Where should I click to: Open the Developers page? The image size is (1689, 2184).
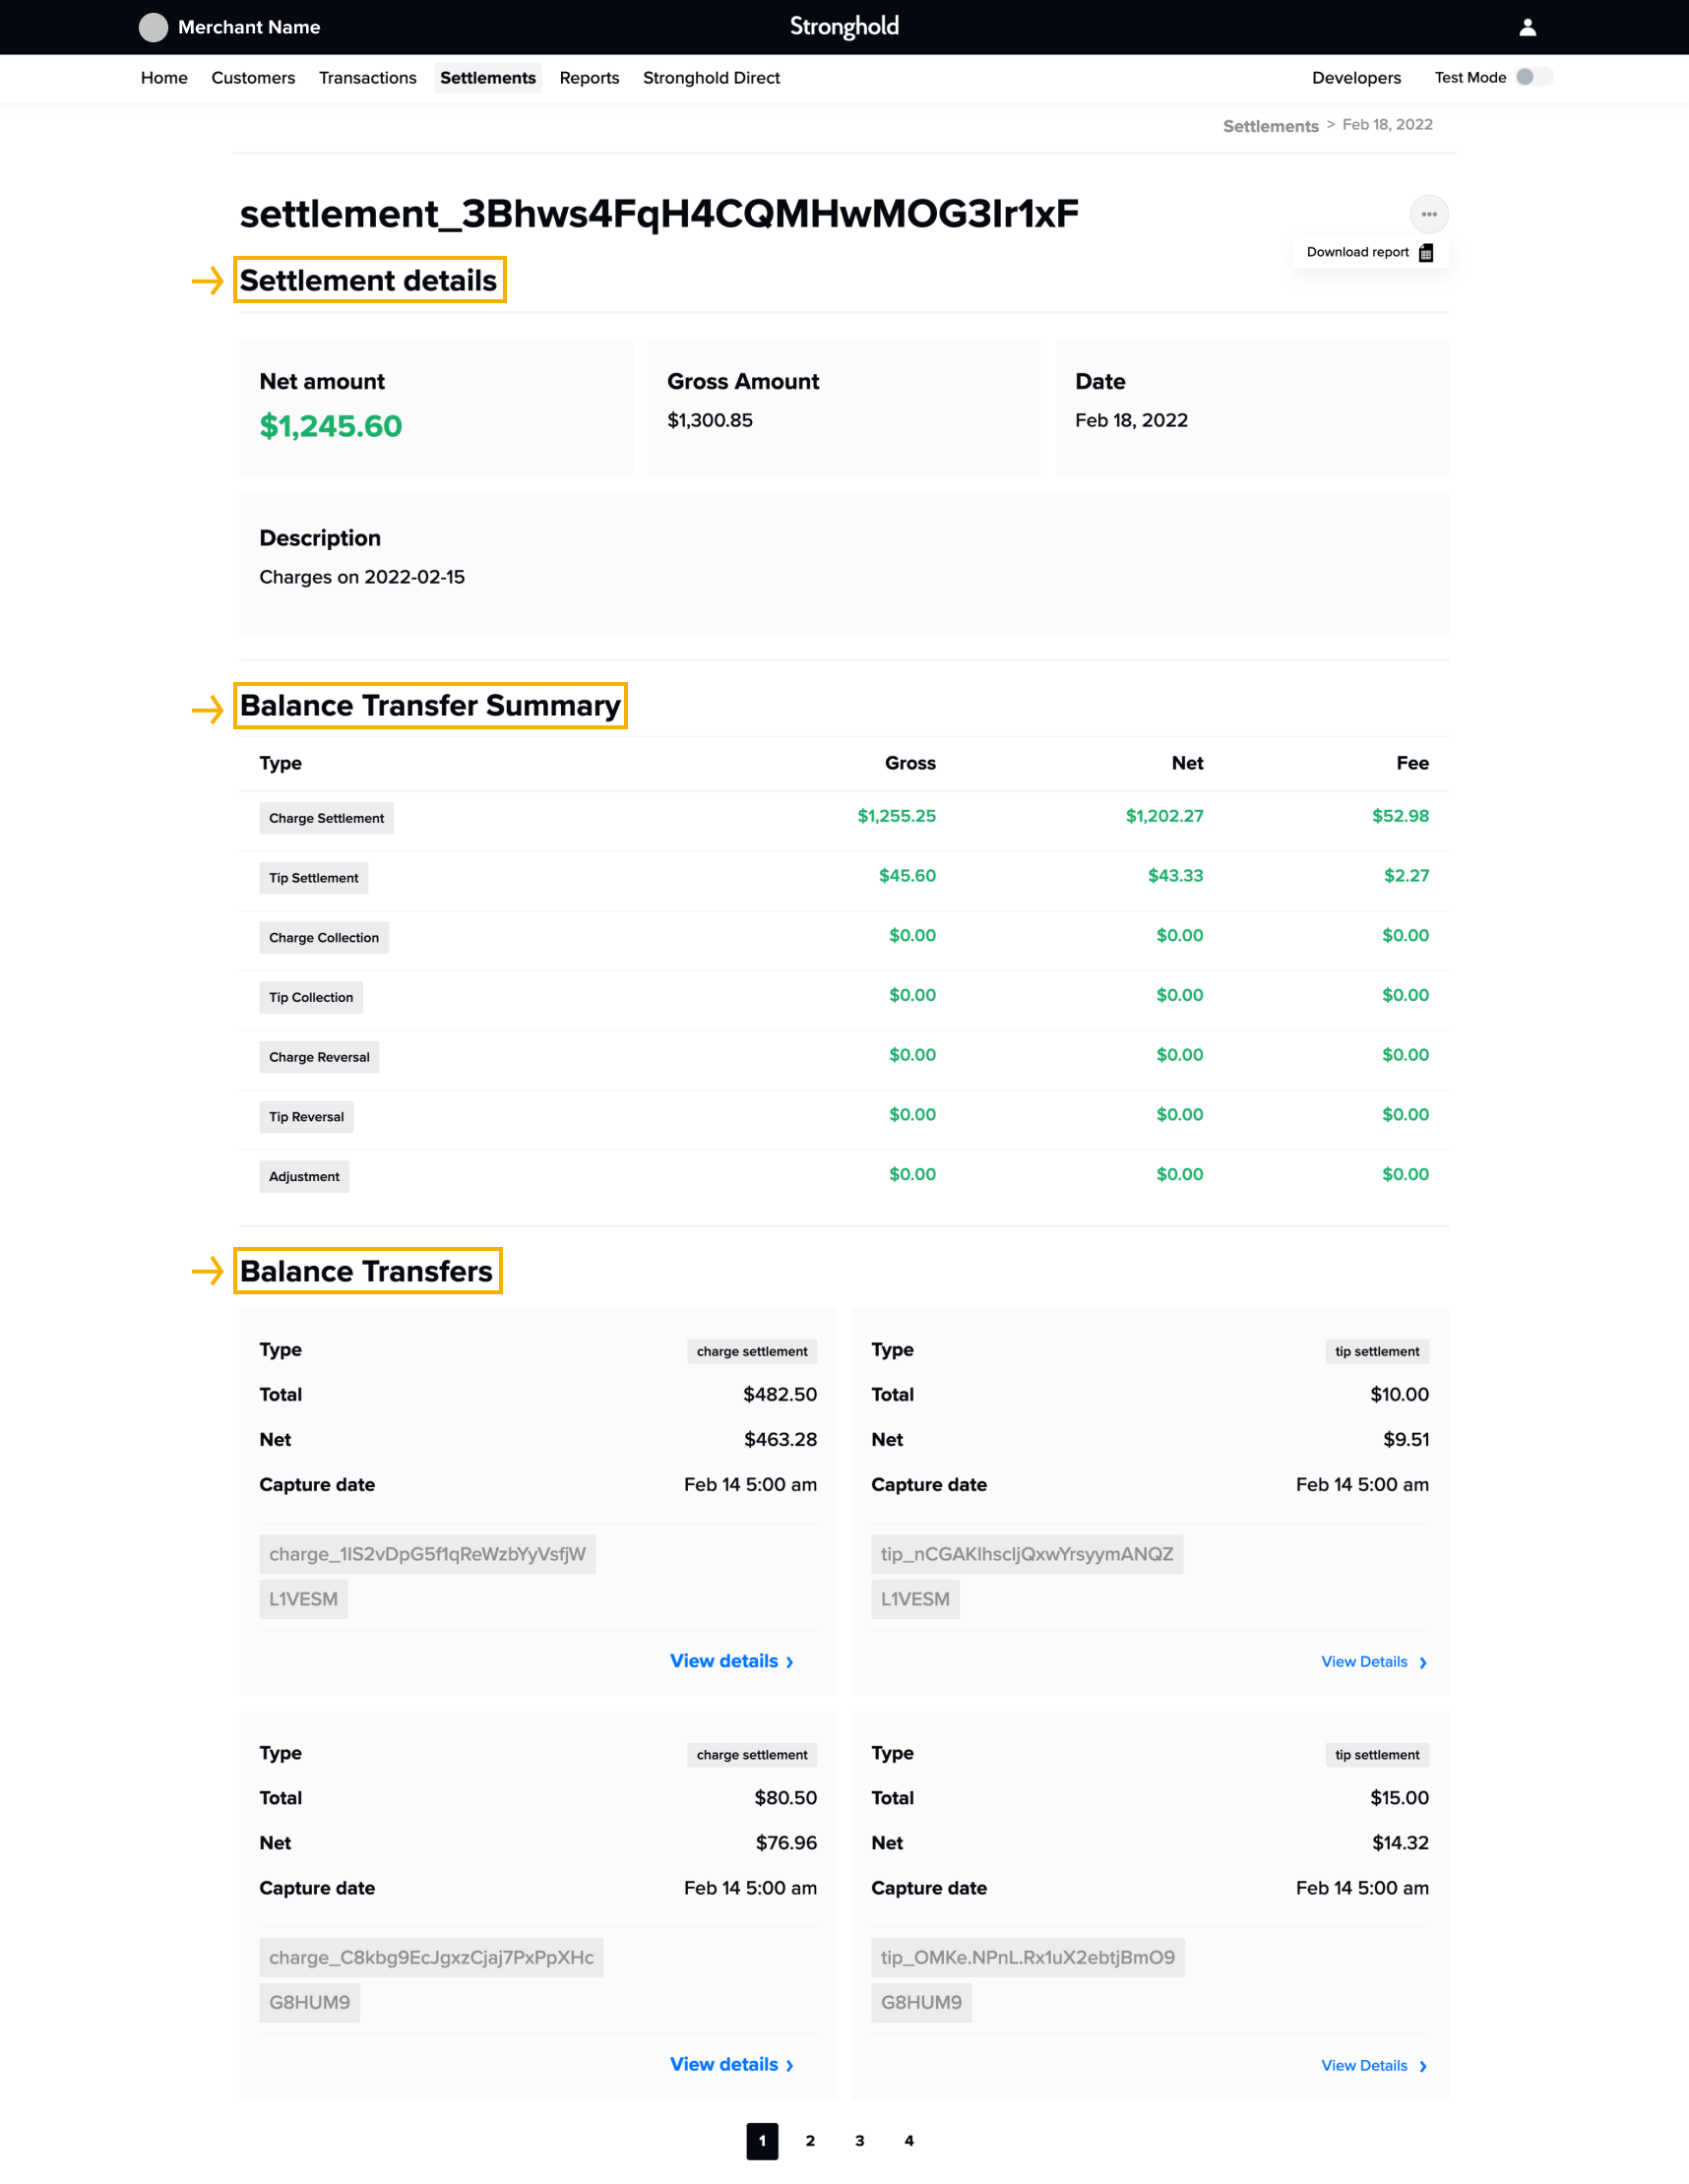(1357, 77)
